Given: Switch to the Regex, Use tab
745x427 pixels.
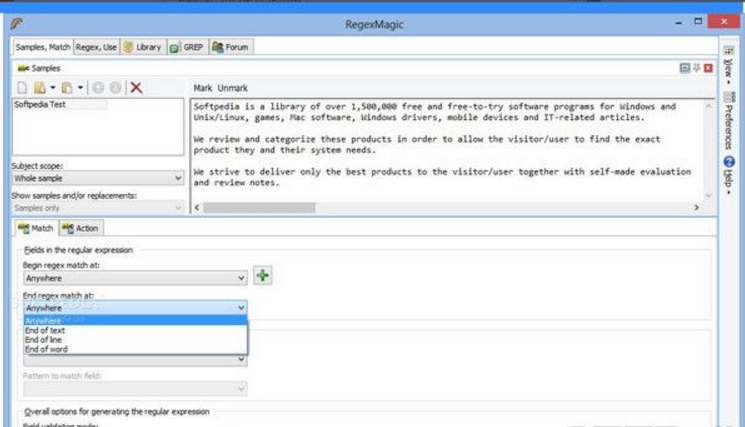Looking at the screenshot, I should (x=96, y=47).
